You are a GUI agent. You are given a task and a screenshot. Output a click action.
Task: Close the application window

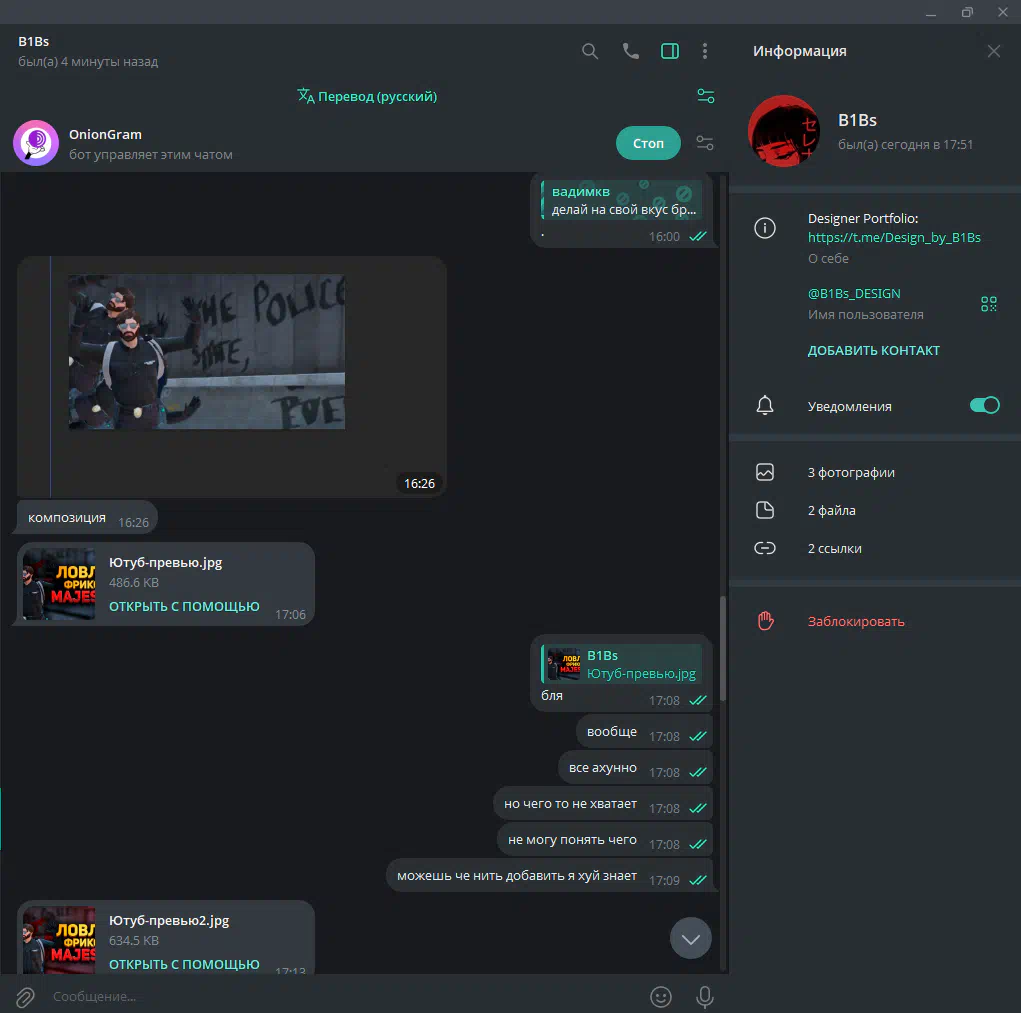tap(1003, 12)
